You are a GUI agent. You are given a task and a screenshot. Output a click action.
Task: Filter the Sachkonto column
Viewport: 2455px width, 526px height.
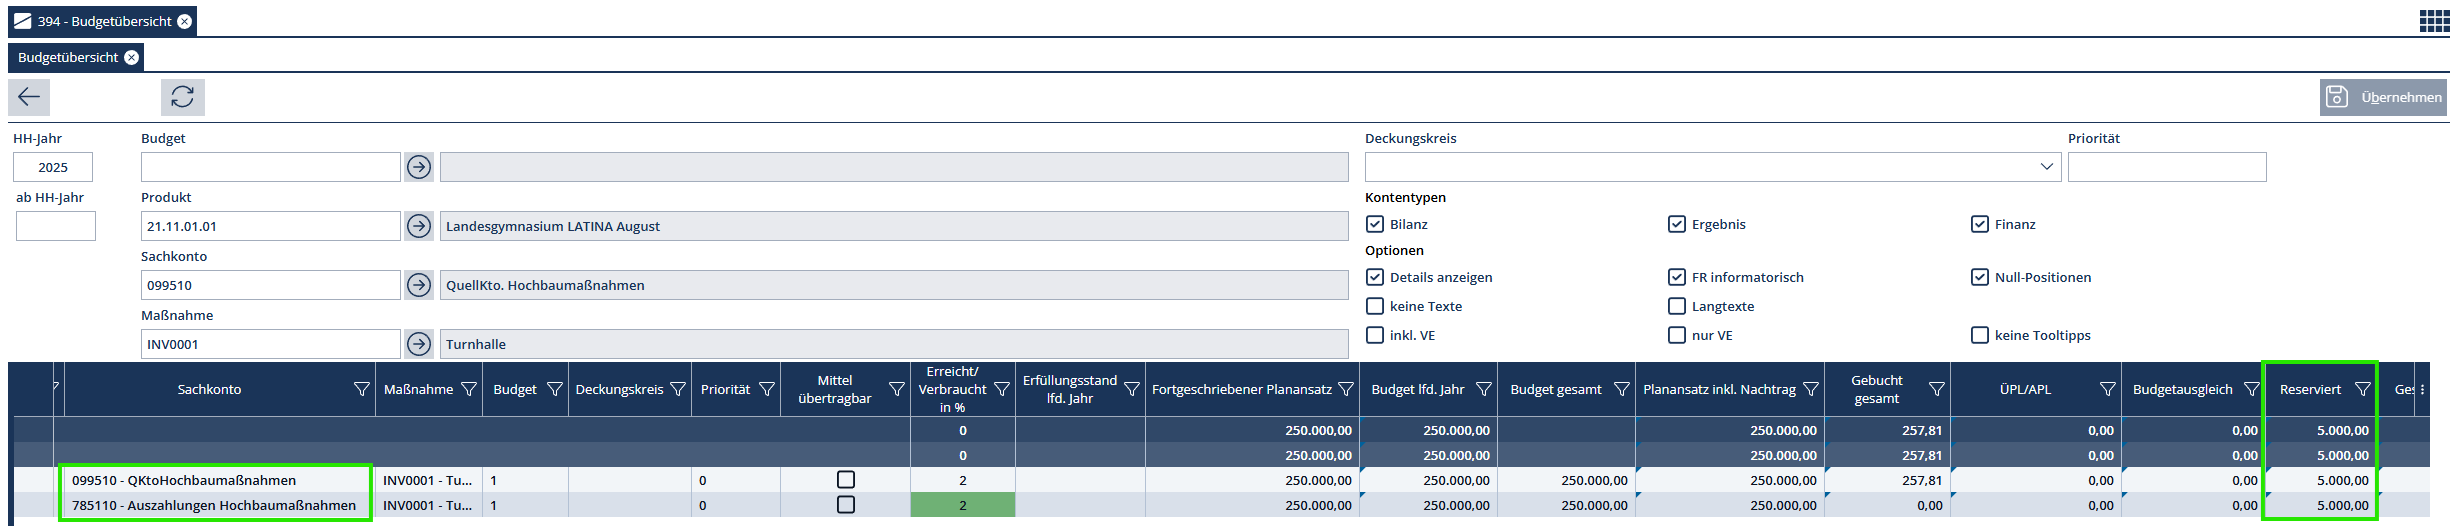[x=361, y=390]
